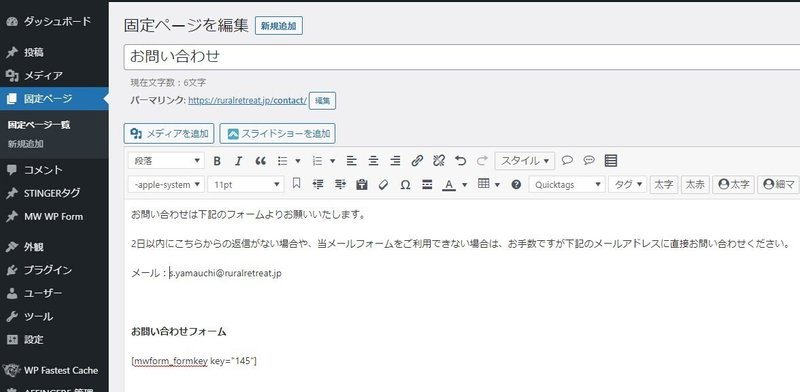Open keyboard shortcuts help question mark
Screen dimensions: 800x392
point(516,184)
